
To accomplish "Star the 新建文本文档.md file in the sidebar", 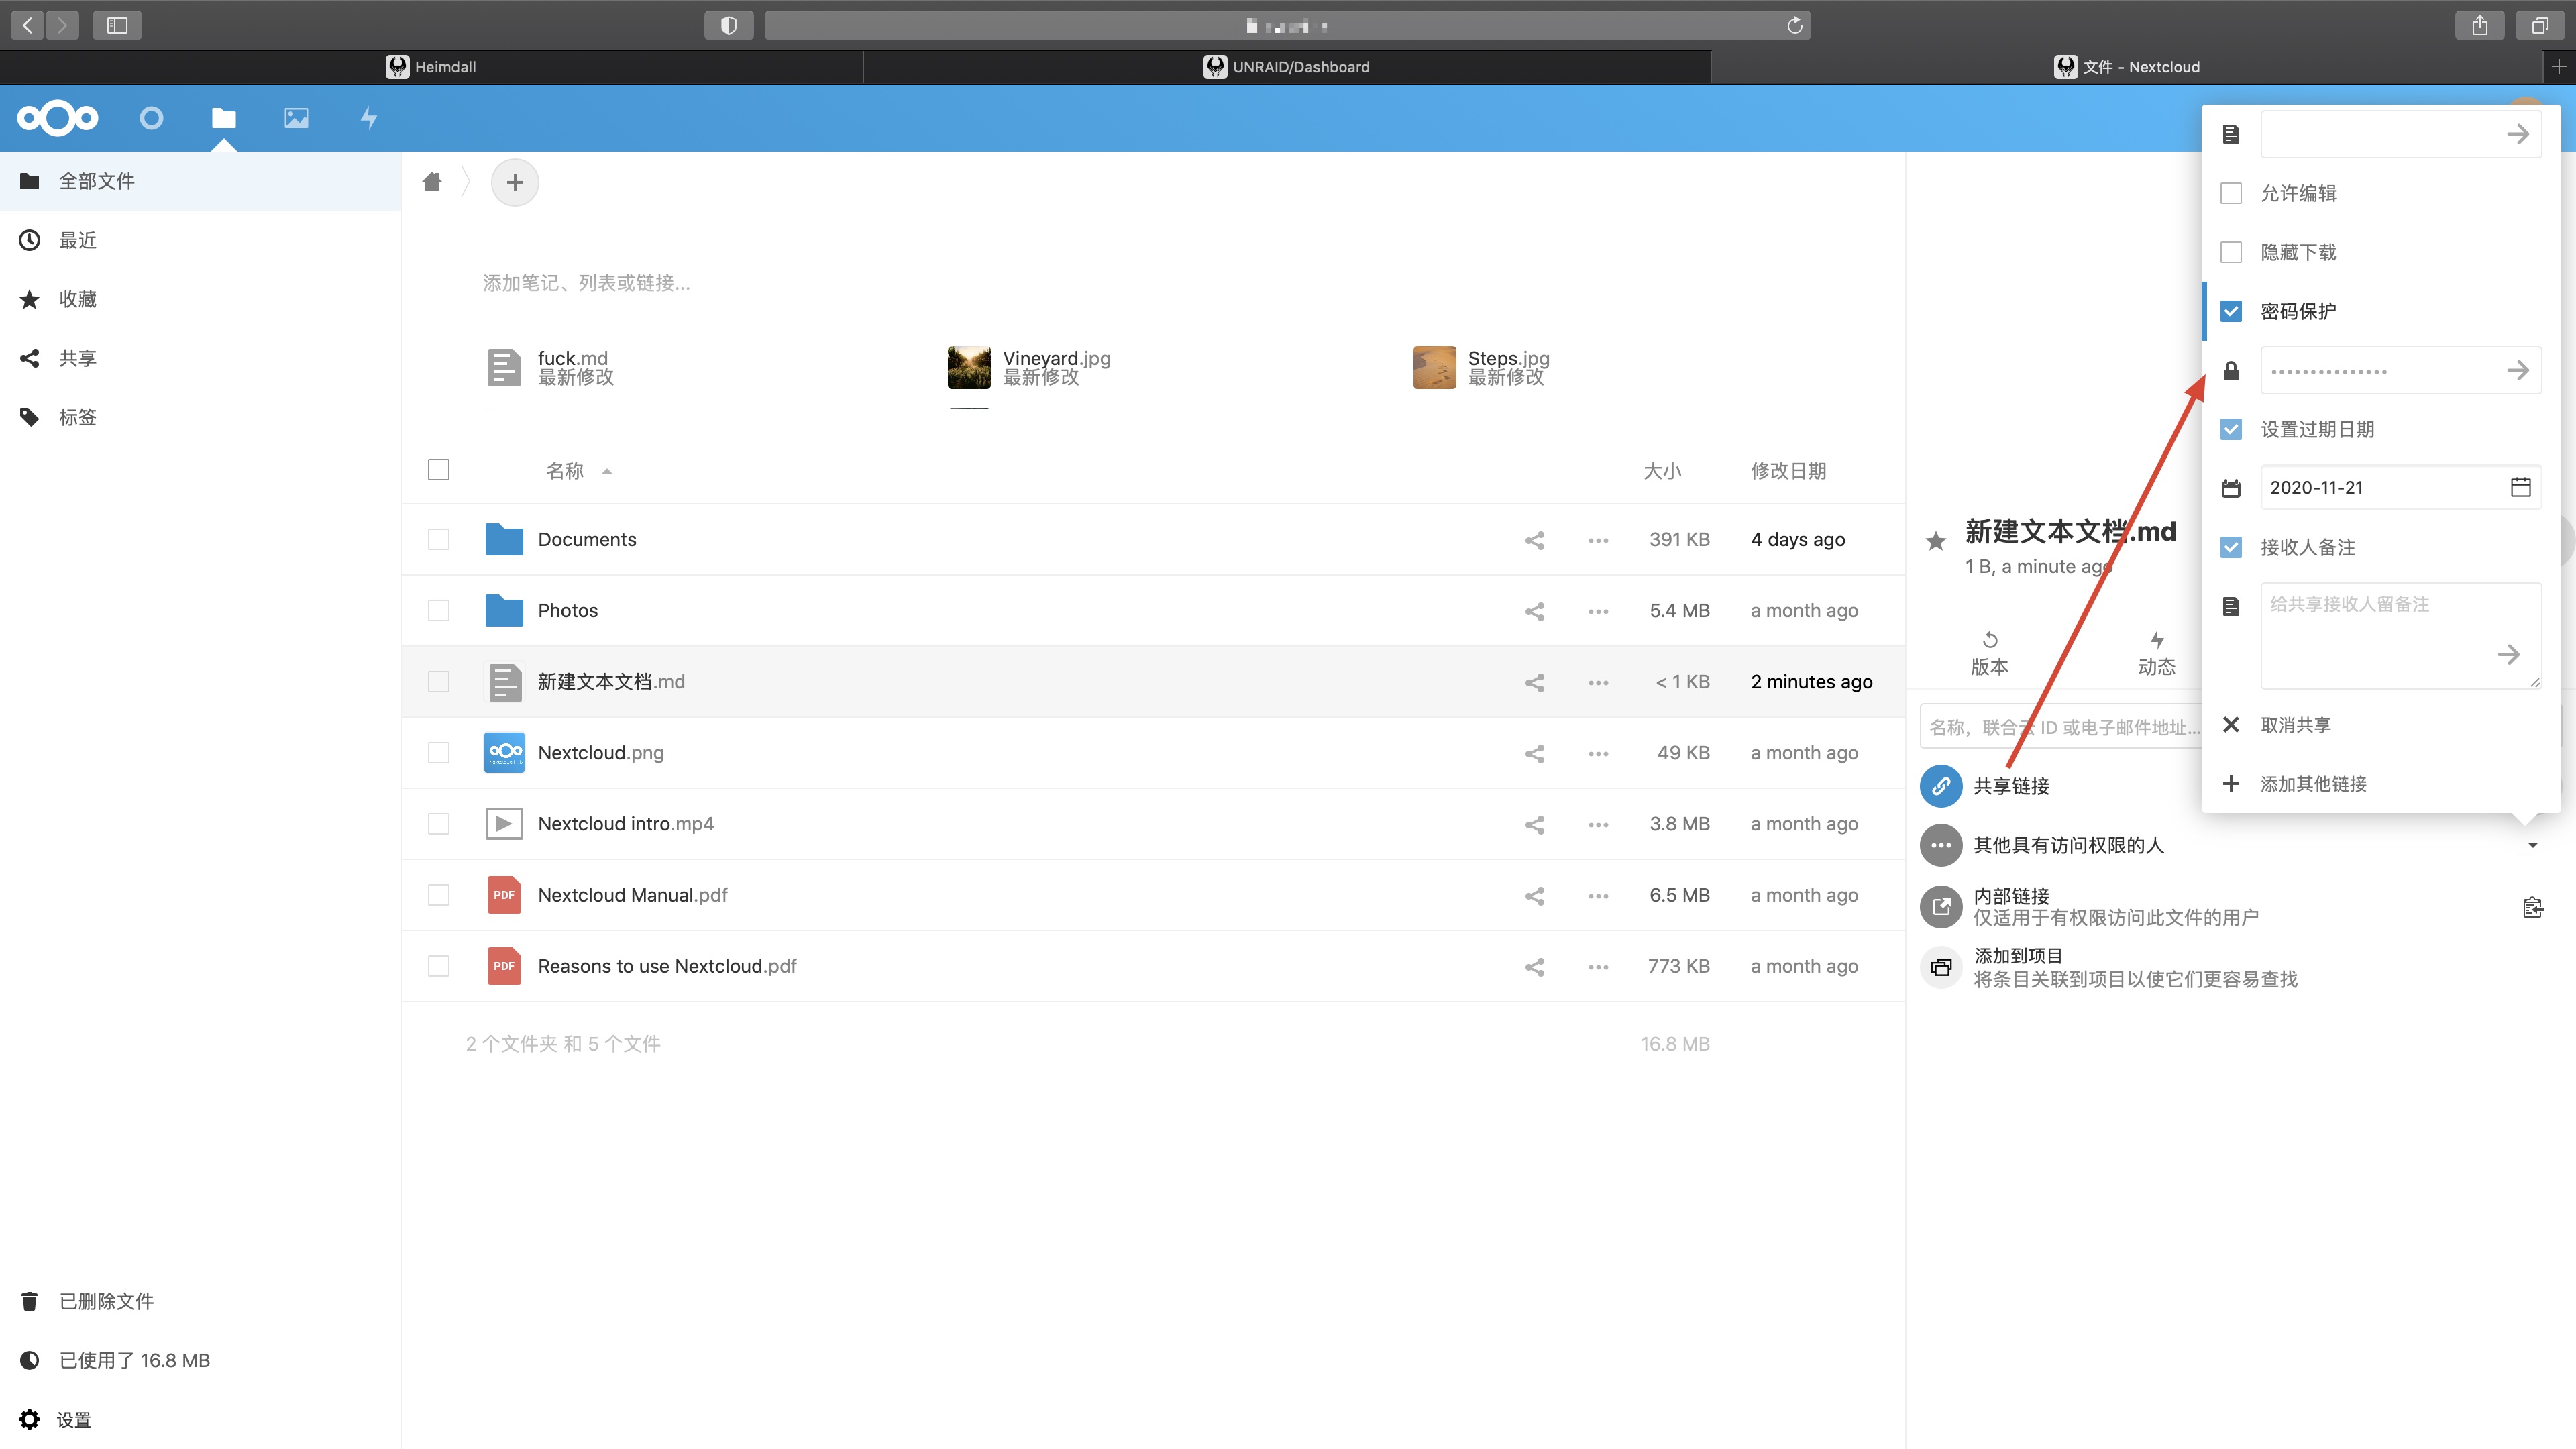I will tap(1936, 541).
